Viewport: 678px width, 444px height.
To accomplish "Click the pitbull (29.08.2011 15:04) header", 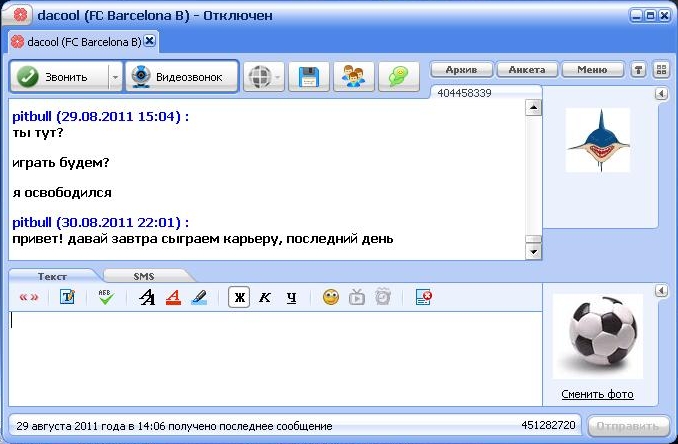I will tap(100, 116).
